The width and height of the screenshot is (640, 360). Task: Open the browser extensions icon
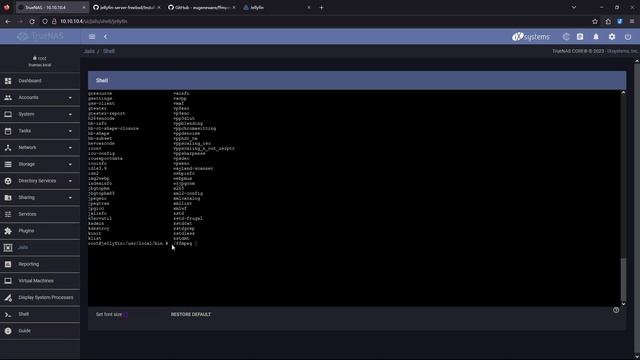pos(608,21)
